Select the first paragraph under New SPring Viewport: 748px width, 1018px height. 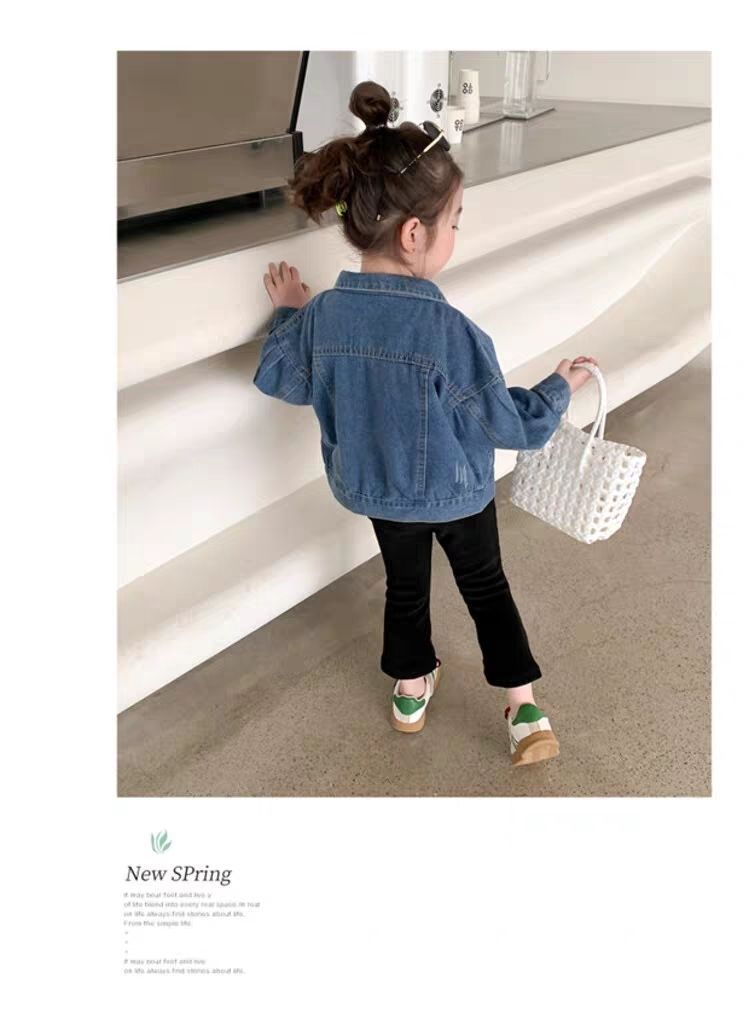192,909
